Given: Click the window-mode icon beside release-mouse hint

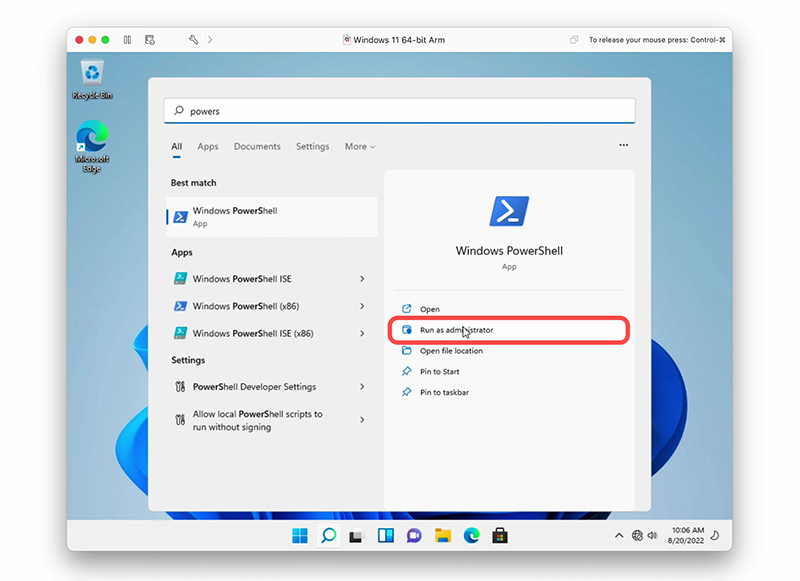Looking at the screenshot, I should (574, 40).
